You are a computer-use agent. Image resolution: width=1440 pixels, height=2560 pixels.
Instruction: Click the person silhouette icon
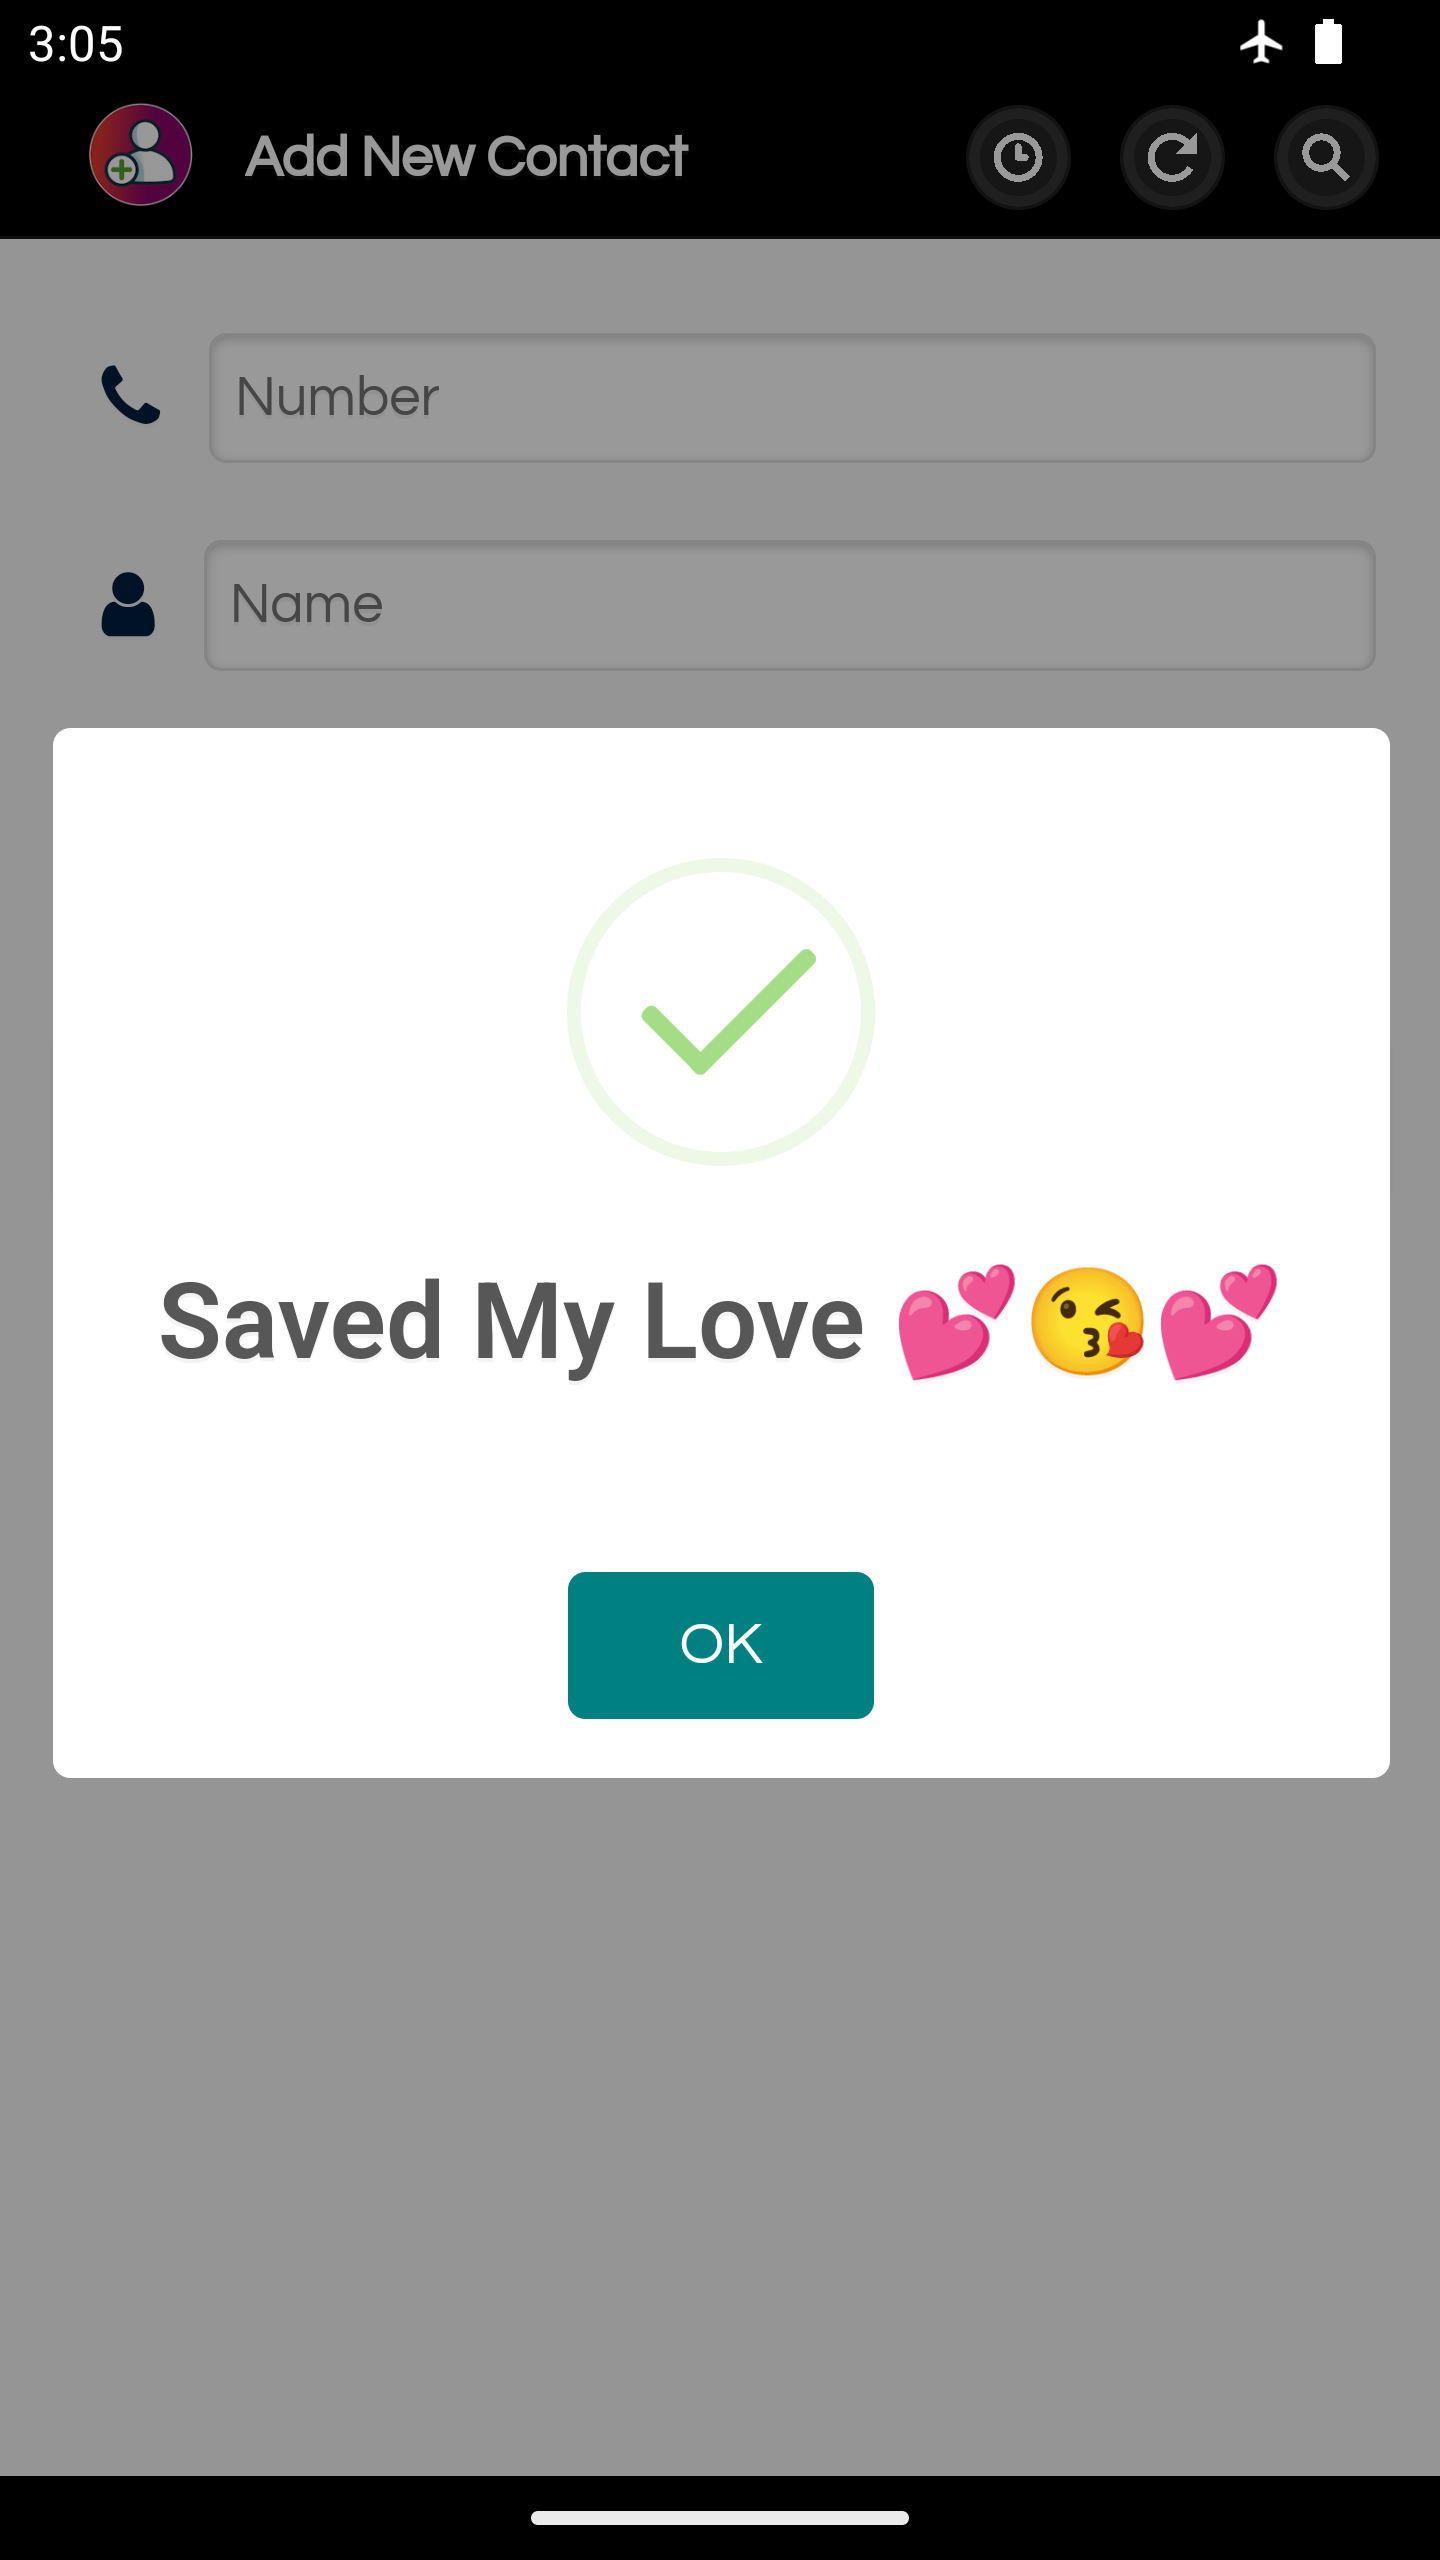point(128,604)
